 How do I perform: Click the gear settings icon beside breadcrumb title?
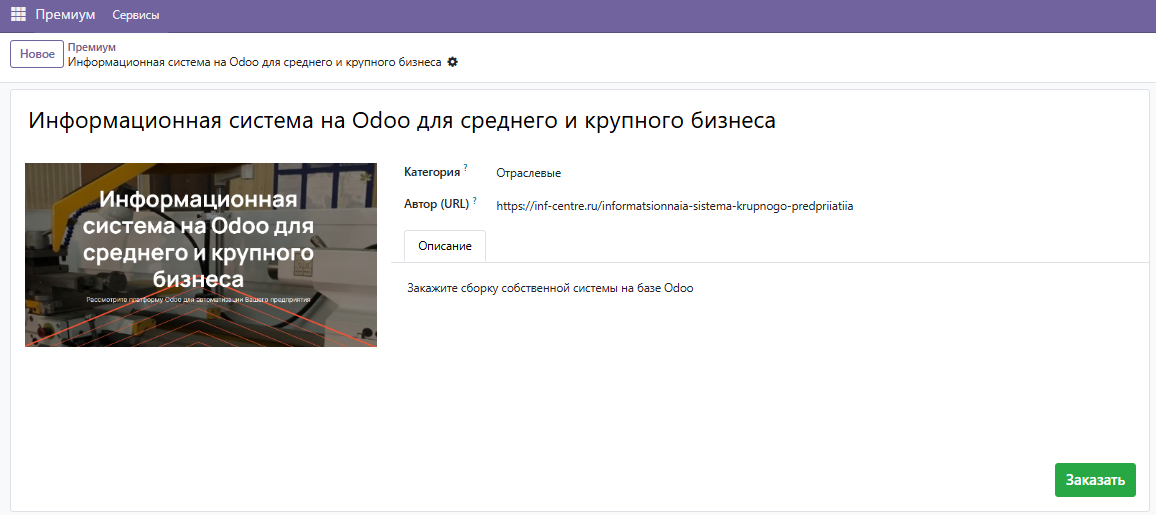pos(453,63)
